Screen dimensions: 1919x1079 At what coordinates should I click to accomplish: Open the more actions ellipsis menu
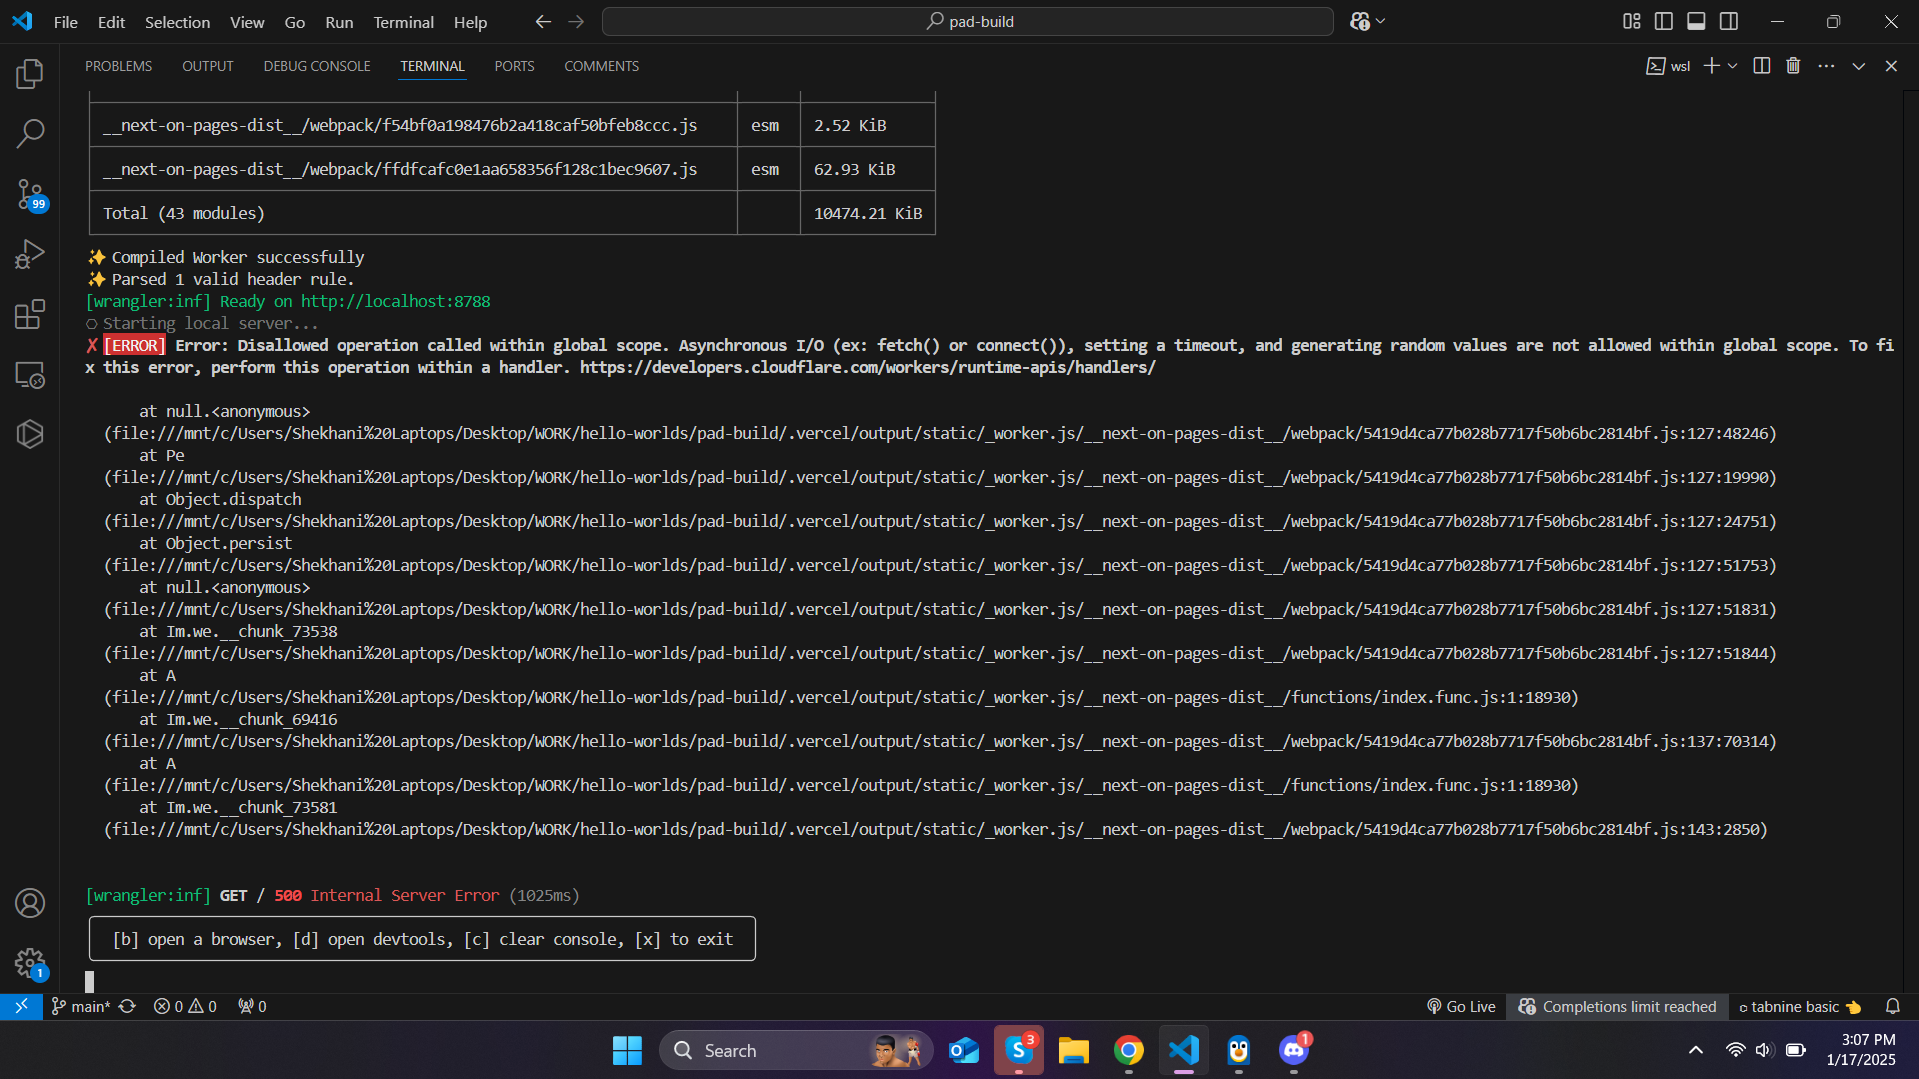tap(1826, 65)
